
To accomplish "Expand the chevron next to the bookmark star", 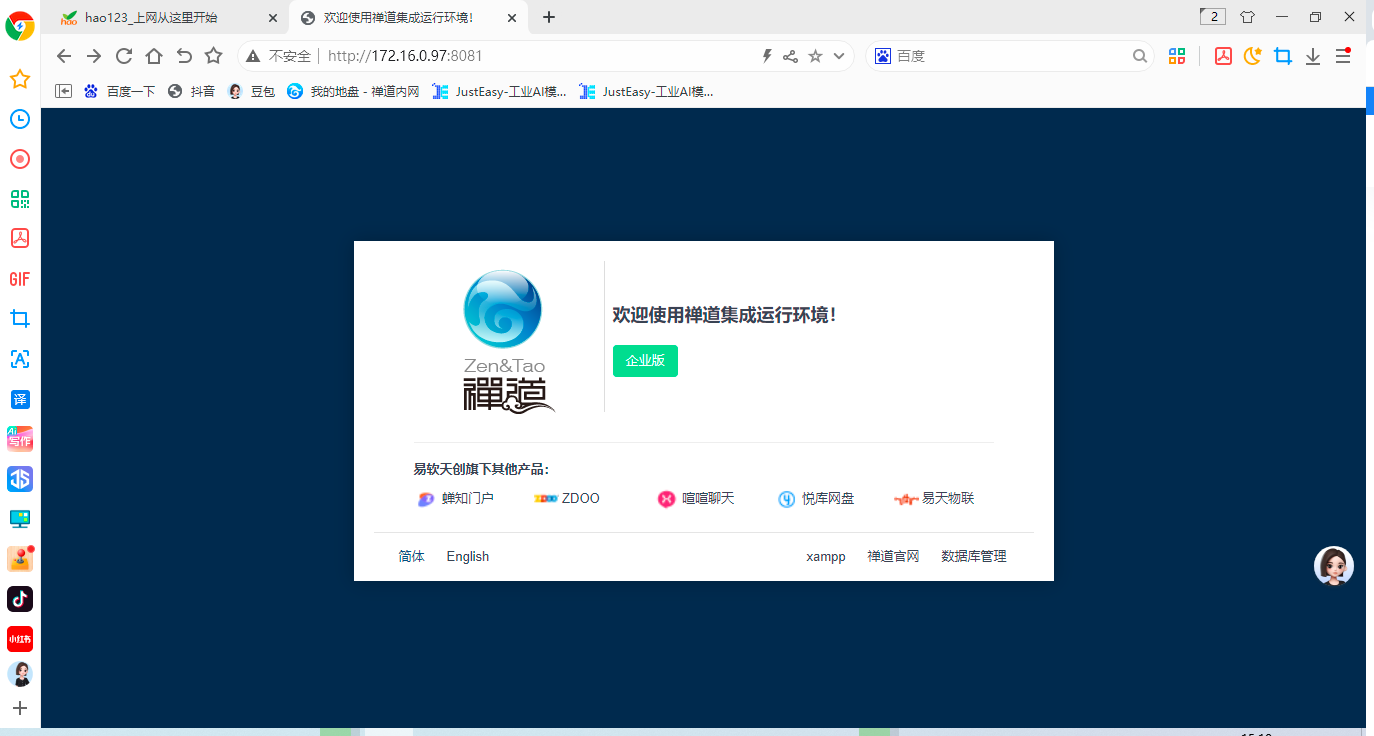I will (838, 56).
